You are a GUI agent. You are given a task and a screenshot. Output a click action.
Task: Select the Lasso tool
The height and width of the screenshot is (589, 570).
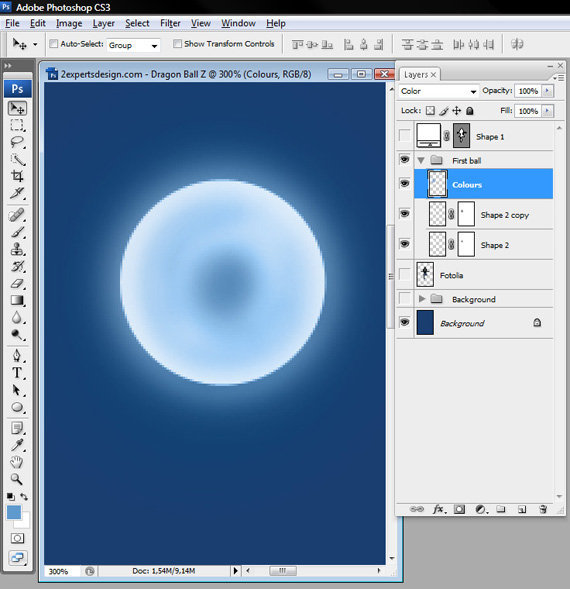[x=17, y=142]
